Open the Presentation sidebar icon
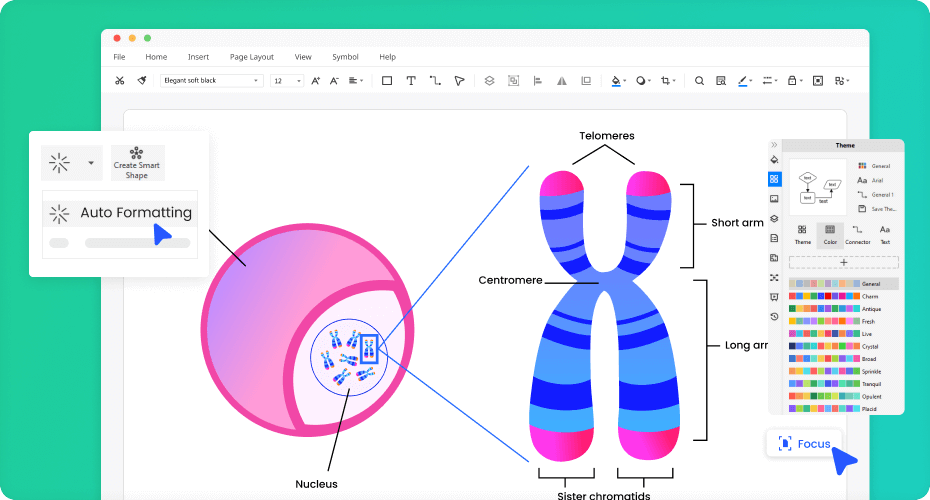Image resolution: width=930 pixels, height=500 pixels. pos(774,297)
